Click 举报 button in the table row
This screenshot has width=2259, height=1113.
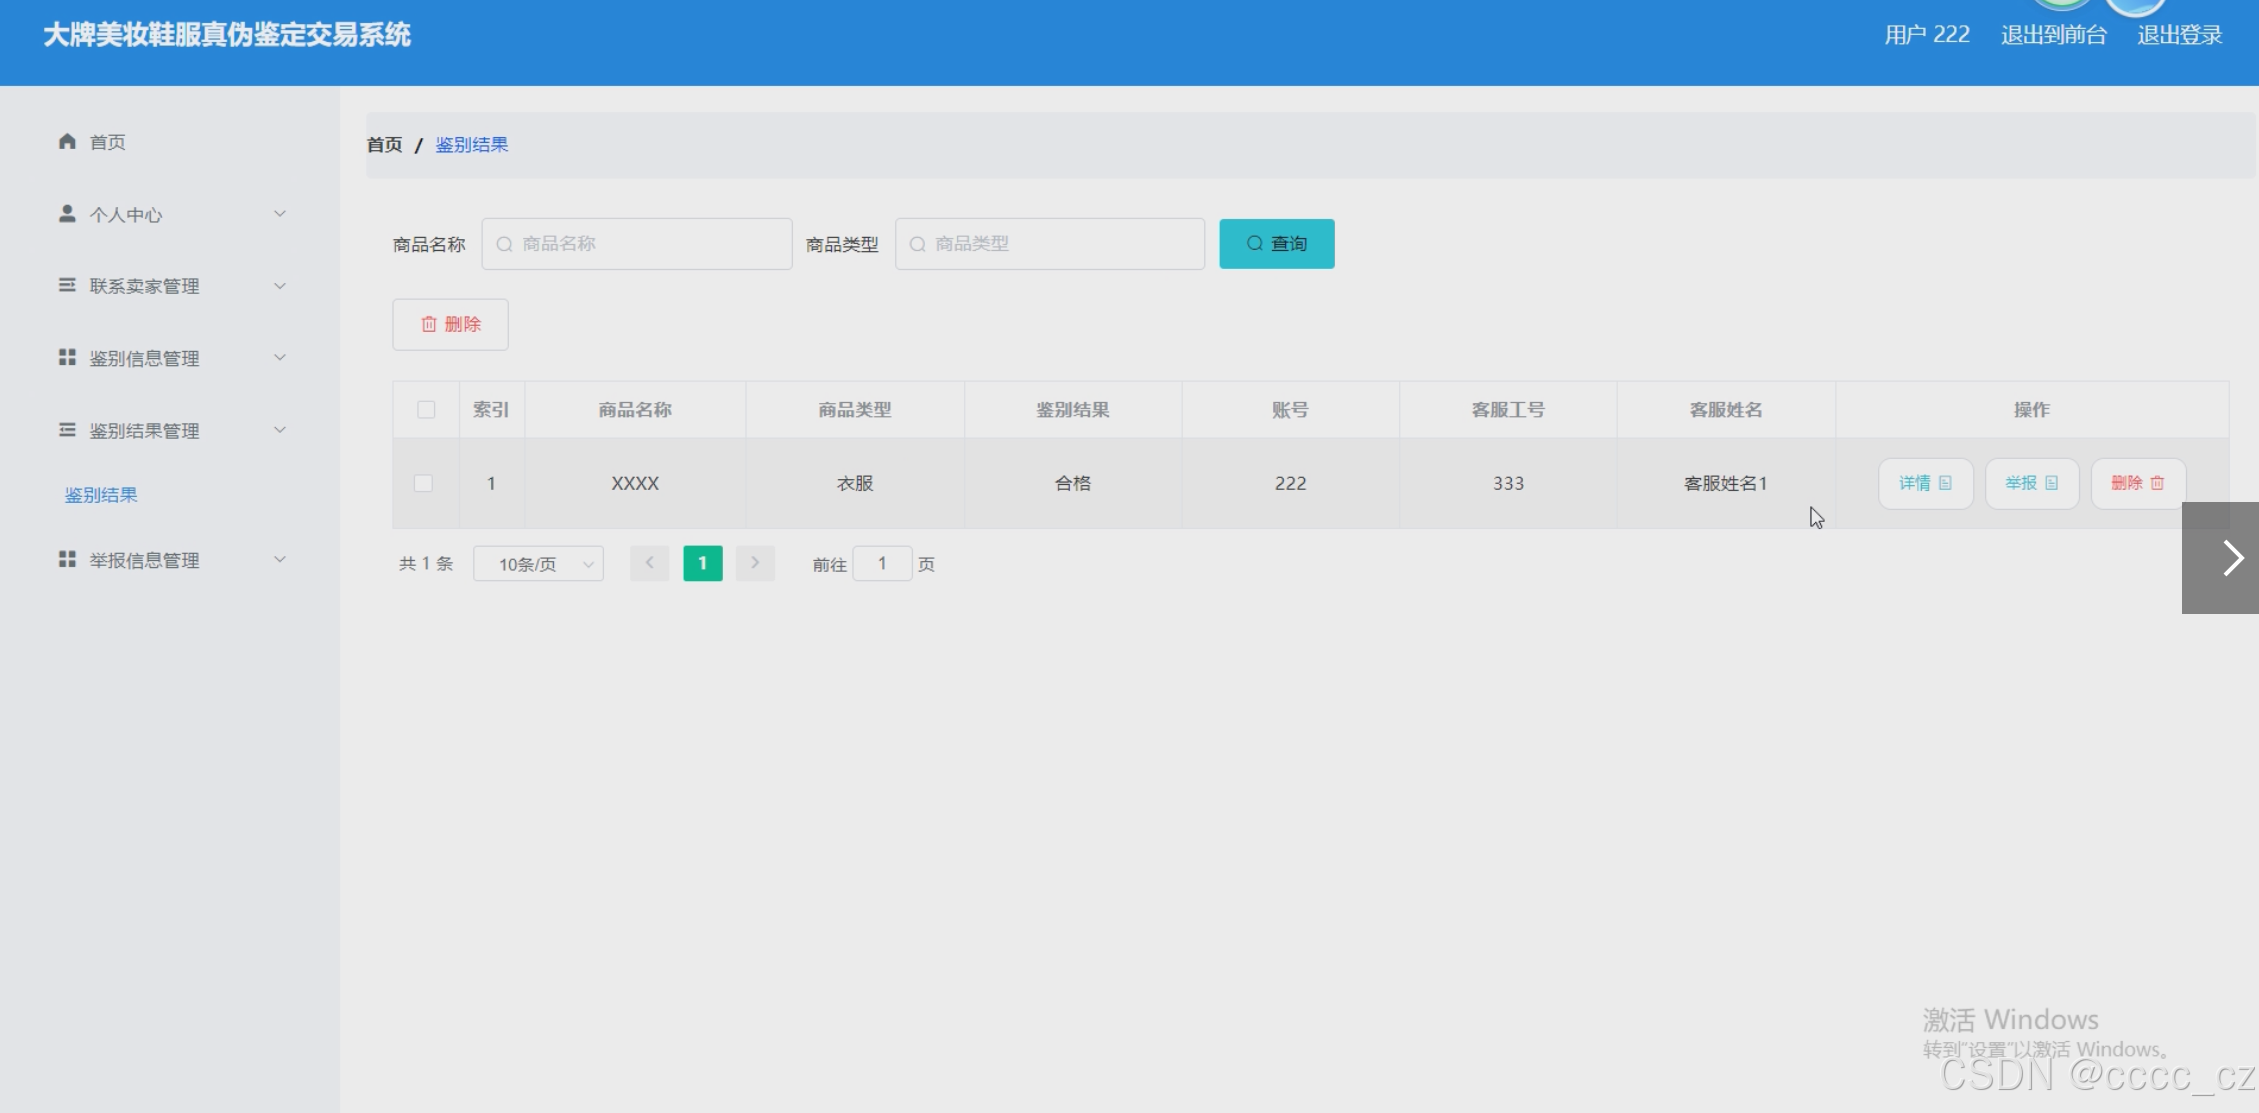[x=2031, y=483]
